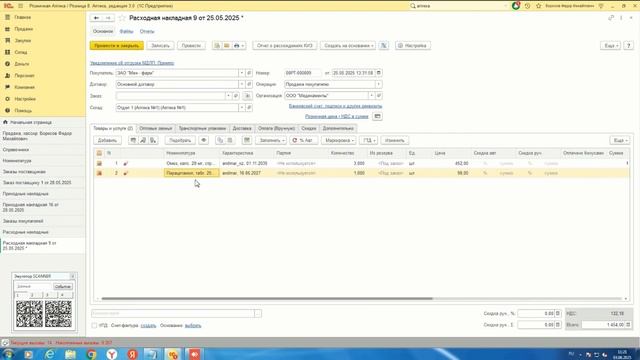Open the Банковский счет и другие реквизиты link
This screenshot has height=360, width=640.
point(336,106)
